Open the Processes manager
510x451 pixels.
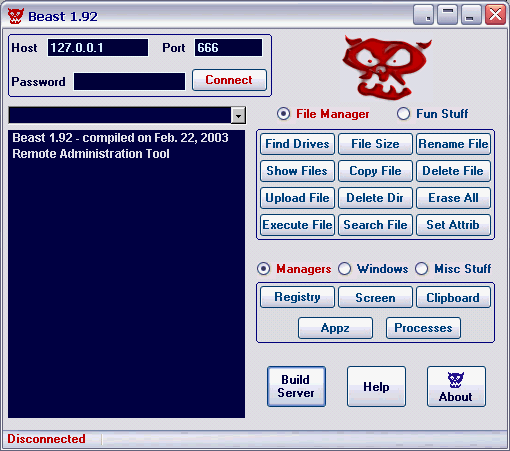423,328
